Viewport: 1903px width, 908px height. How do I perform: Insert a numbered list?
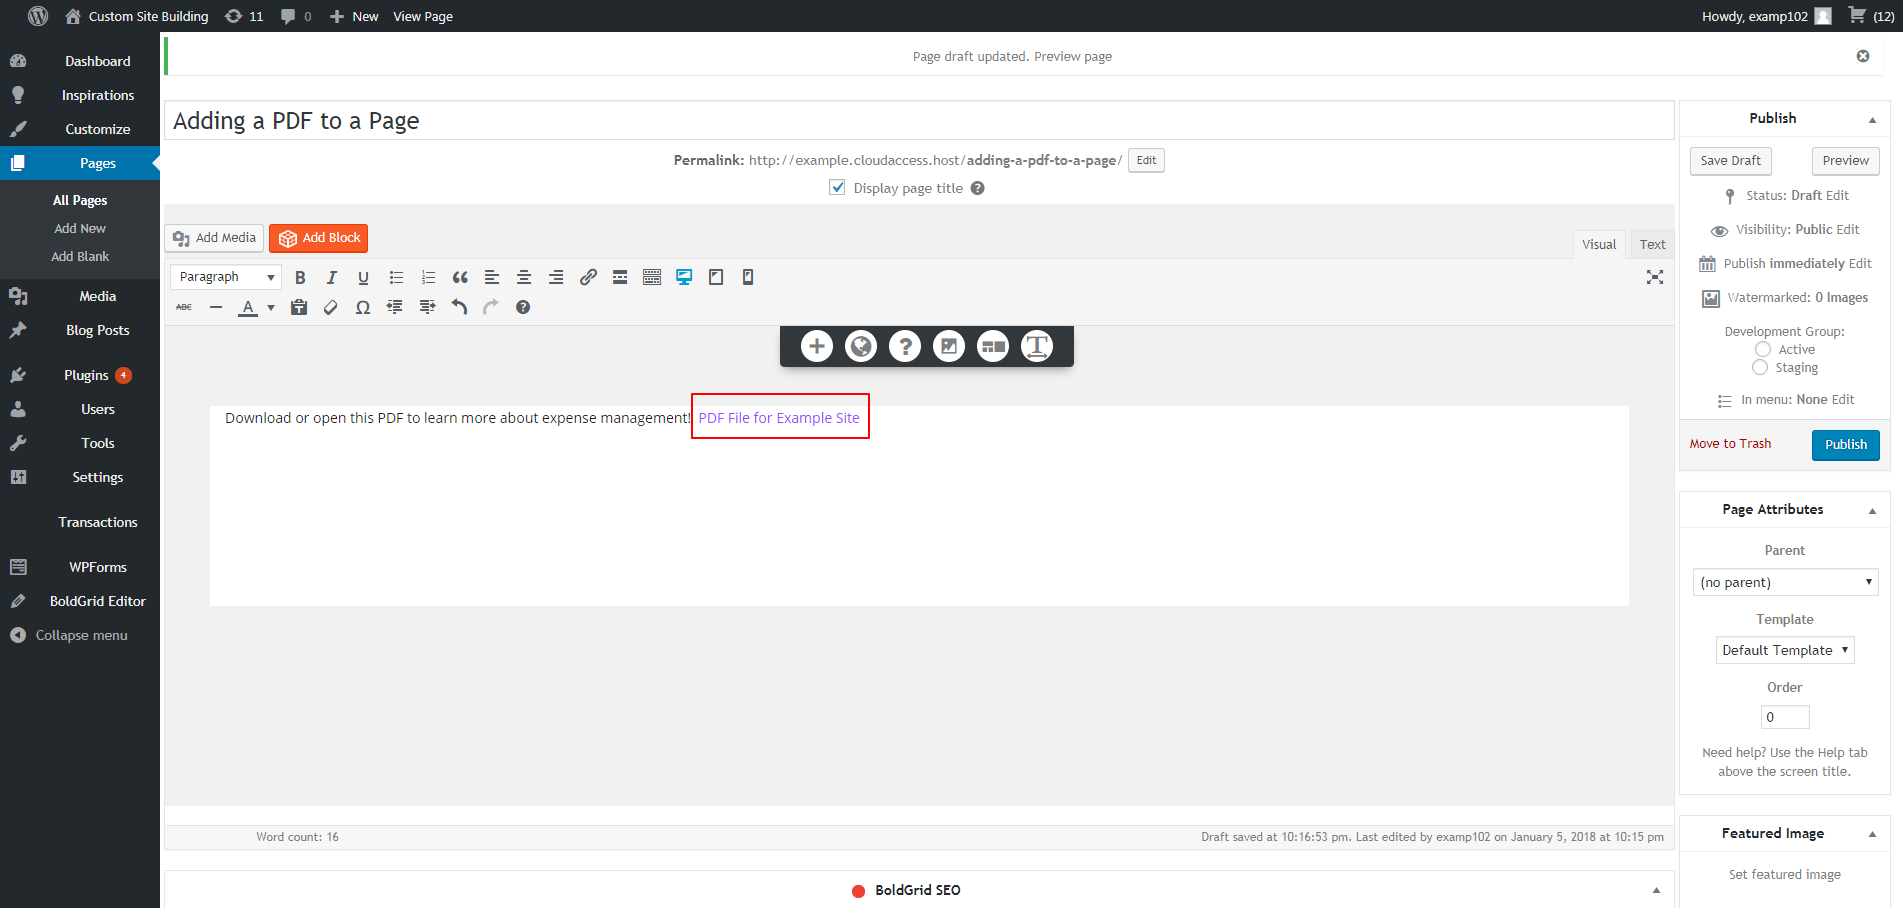click(428, 278)
